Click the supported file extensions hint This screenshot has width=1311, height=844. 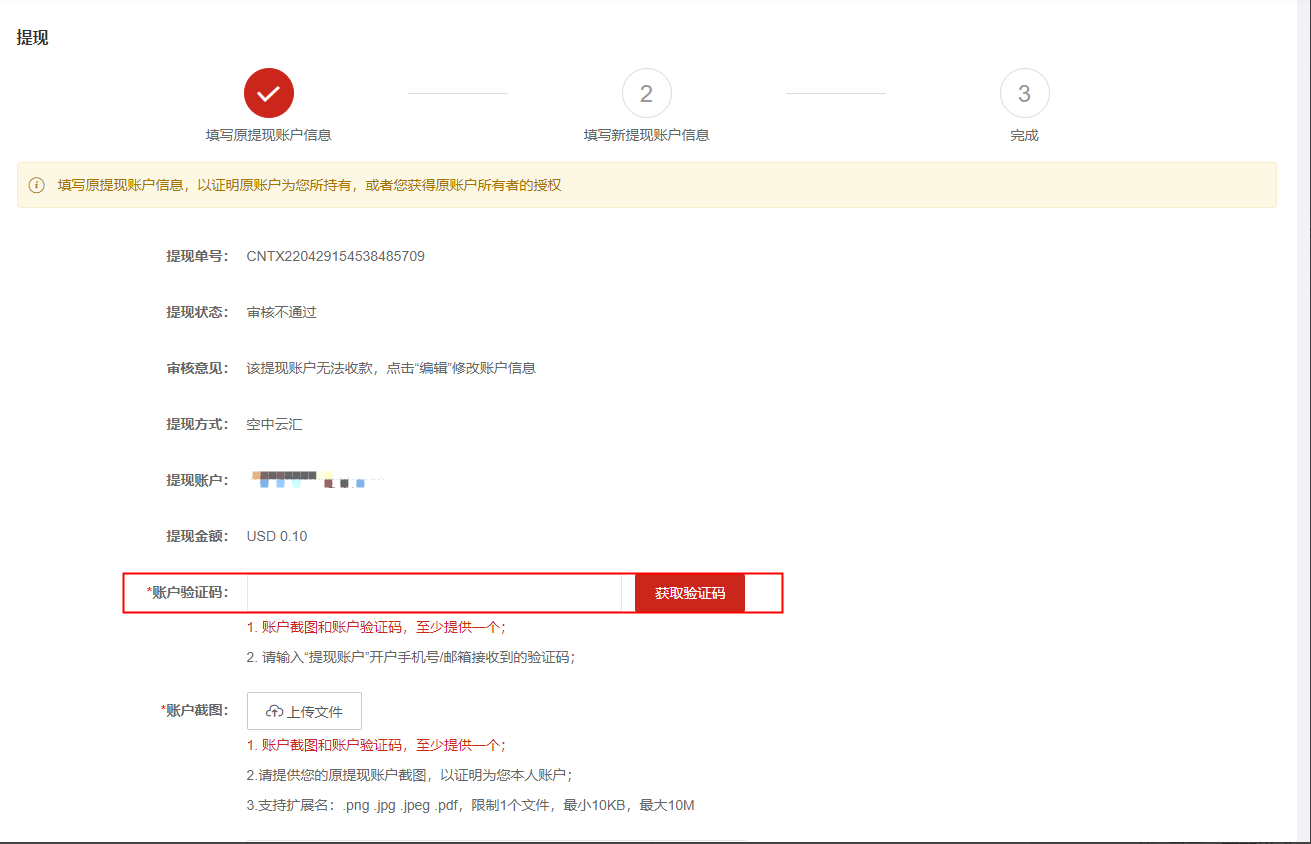pos(470,805)
